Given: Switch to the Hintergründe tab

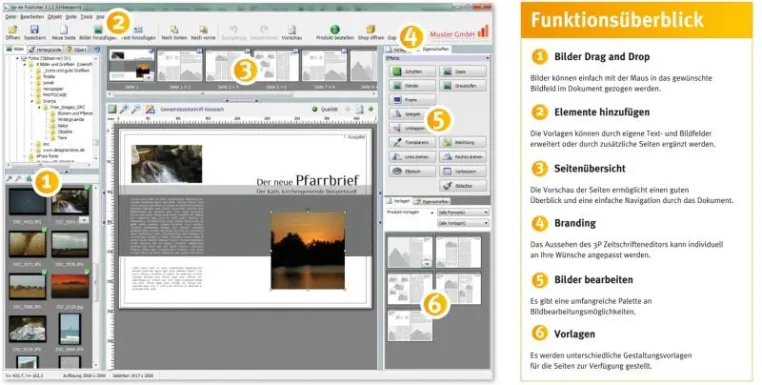Looking at the screenshot, I should click(x=45, y=50).
